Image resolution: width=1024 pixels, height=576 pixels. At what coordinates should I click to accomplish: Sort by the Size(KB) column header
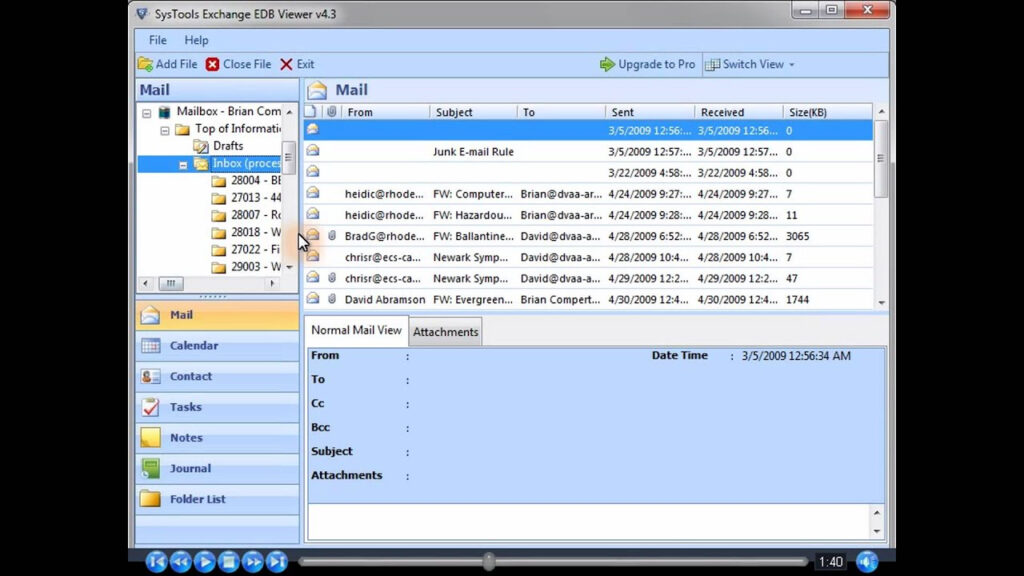(827, 112)
